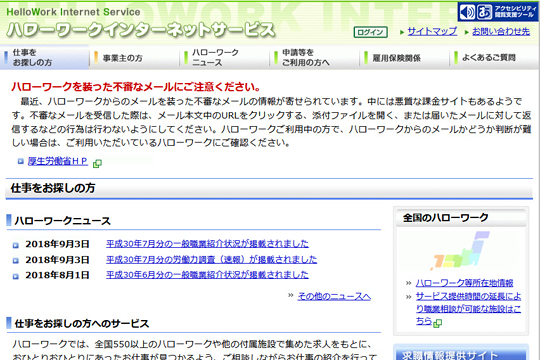Viewport: 540px width, 360px height.
Task: Select the 申請等をご利用の方へ navigation tab
Action: 315,58
